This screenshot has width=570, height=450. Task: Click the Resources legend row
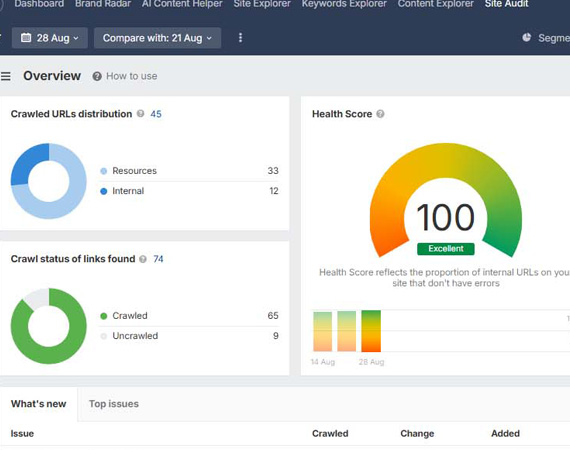coord(189,171)
